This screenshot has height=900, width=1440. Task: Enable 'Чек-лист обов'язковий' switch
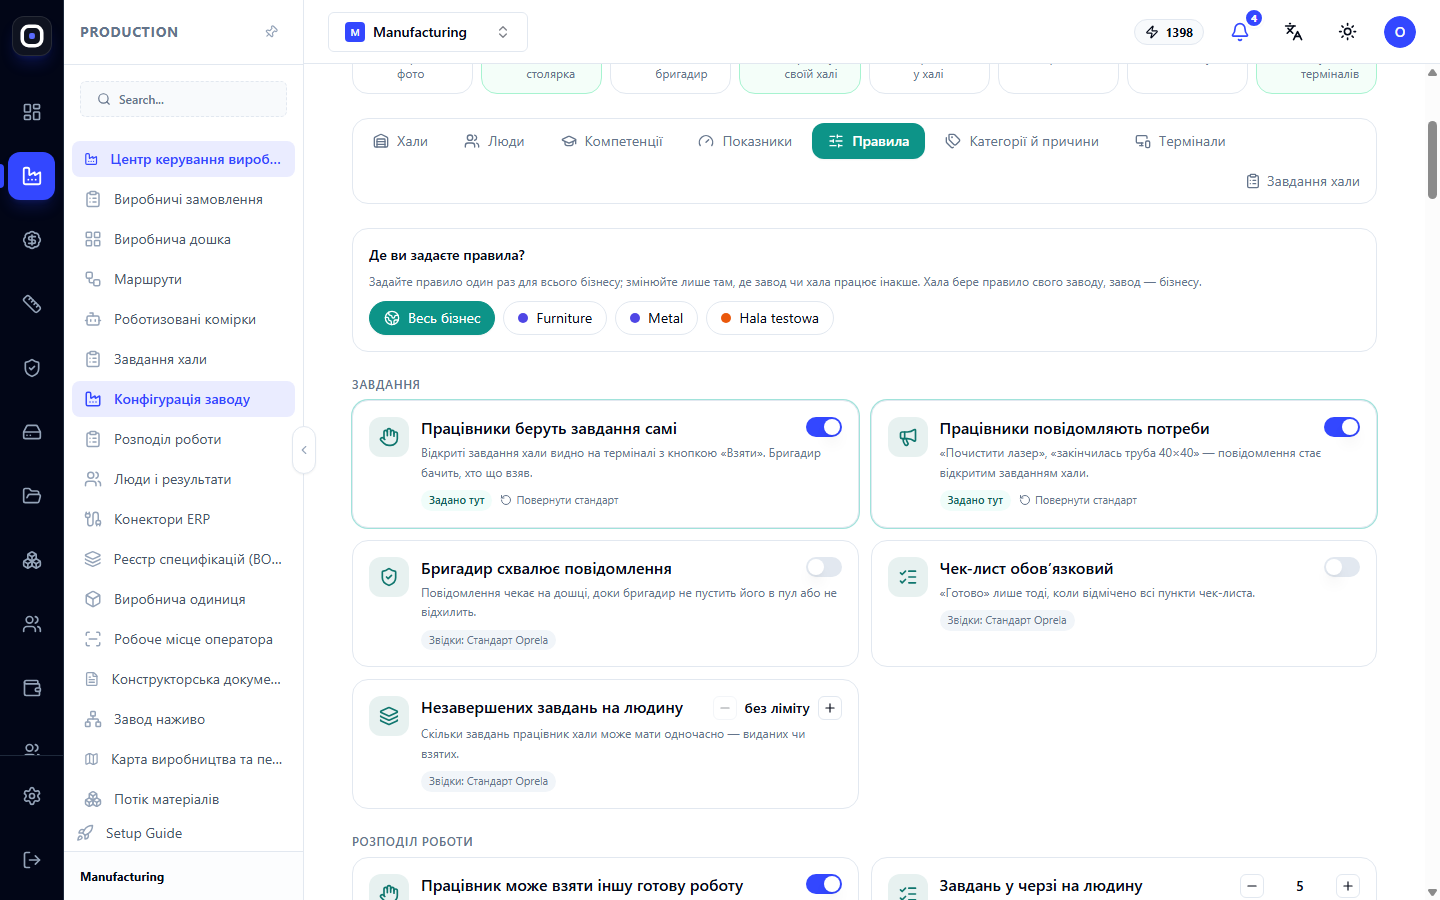tap(1342, 567)
